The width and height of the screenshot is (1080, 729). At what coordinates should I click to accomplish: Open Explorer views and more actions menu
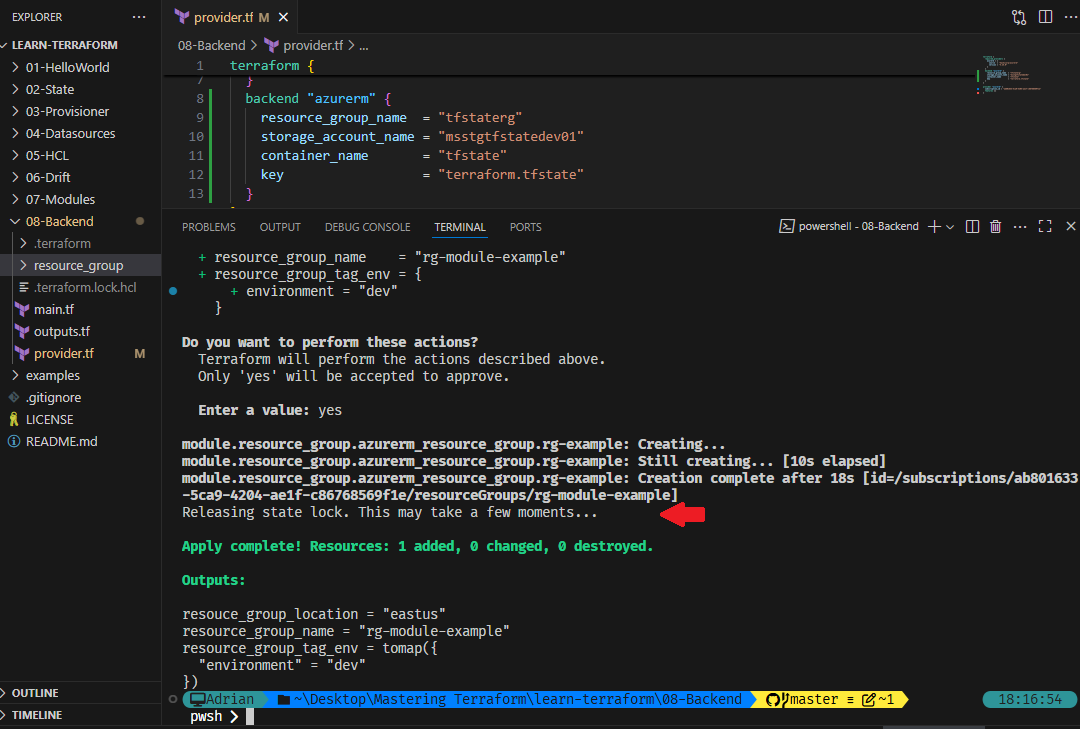139,17
